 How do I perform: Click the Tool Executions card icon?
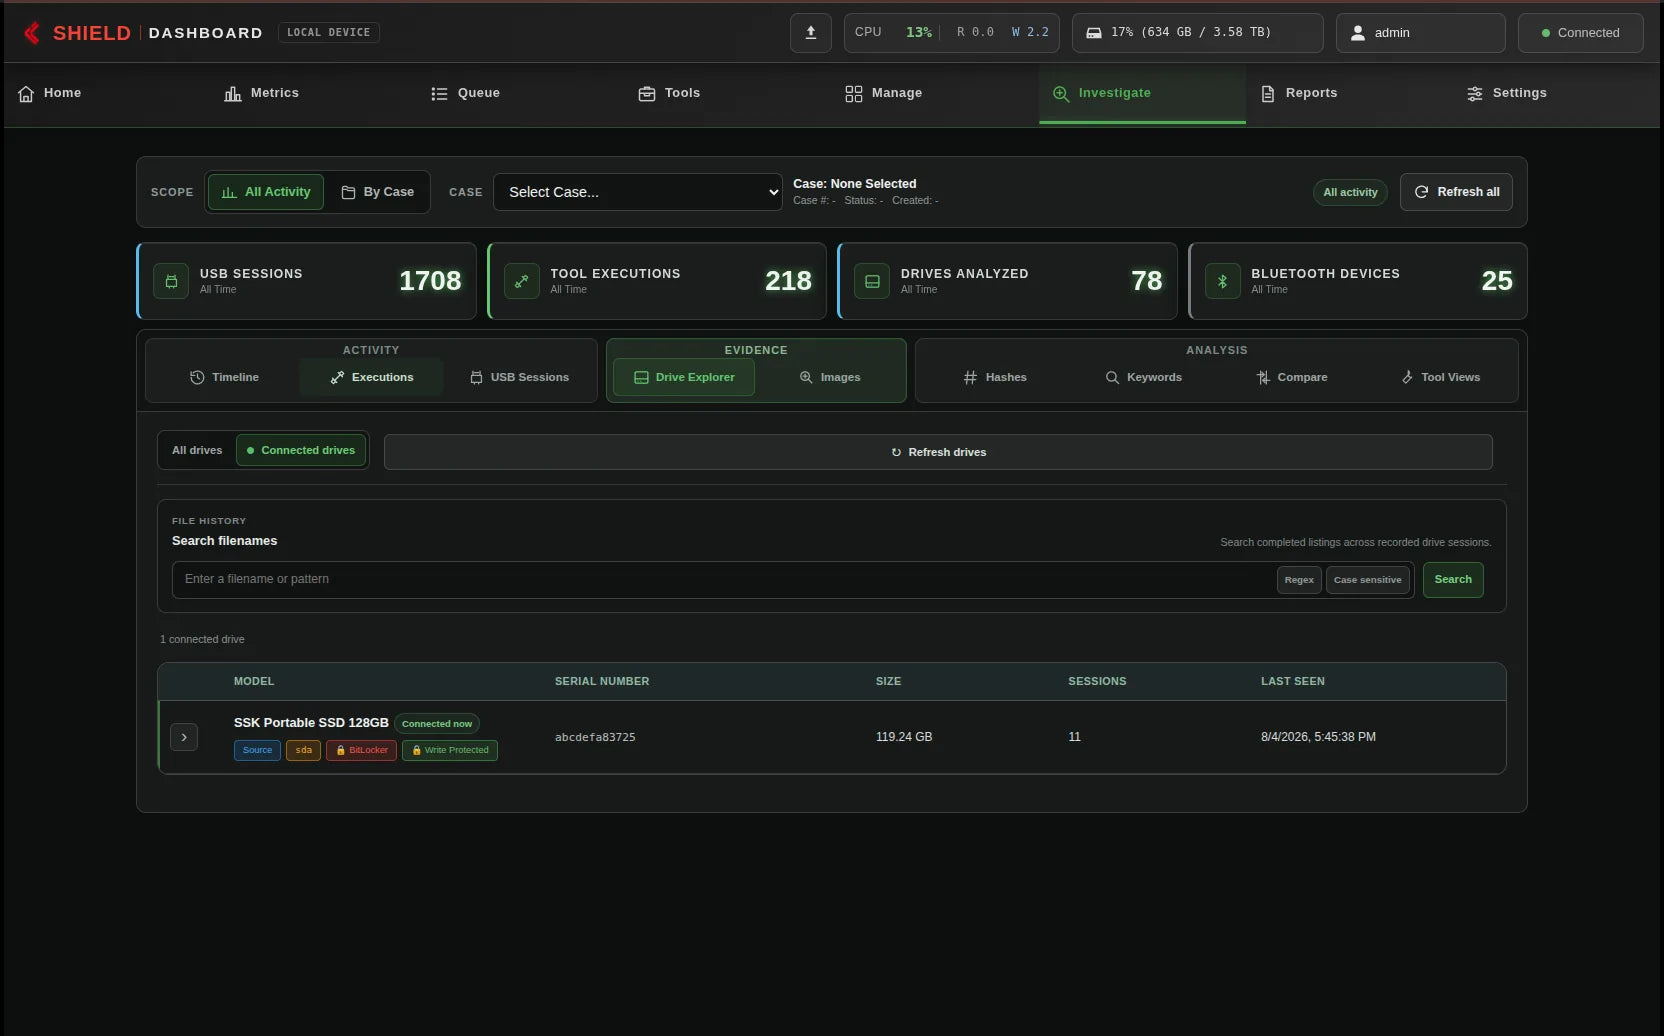521,281
